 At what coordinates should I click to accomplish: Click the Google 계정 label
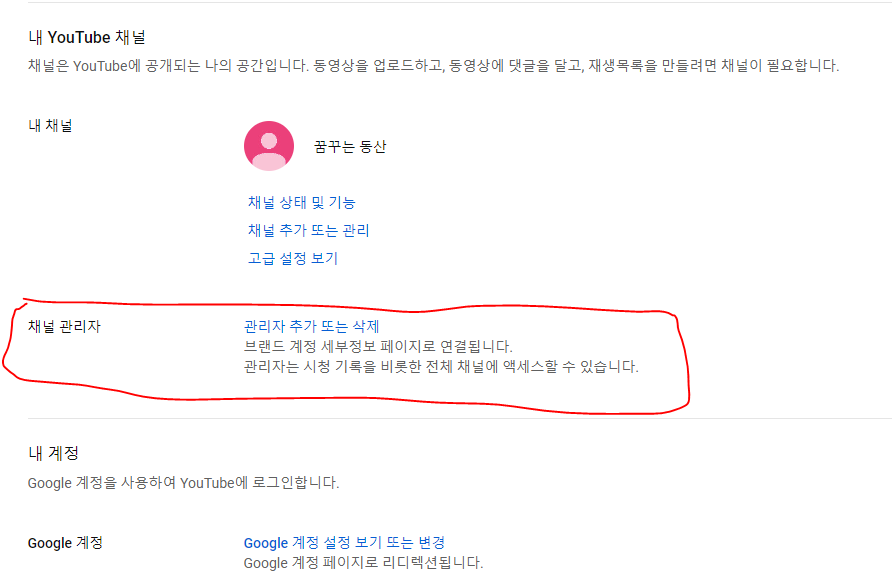[x=65, y=543]
